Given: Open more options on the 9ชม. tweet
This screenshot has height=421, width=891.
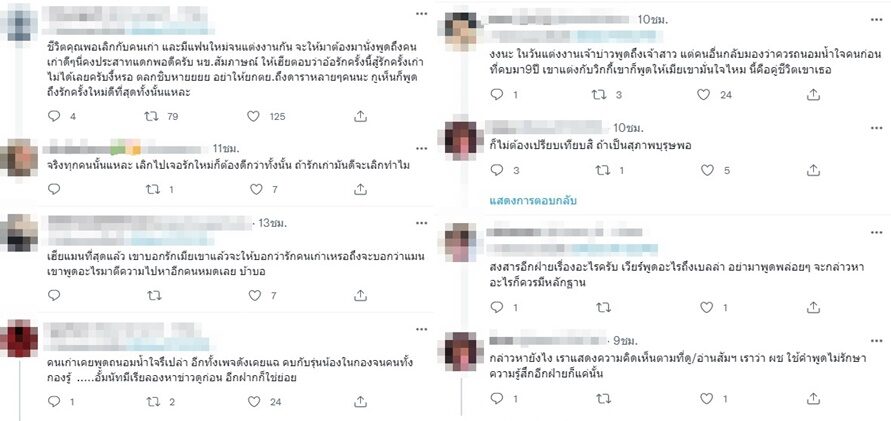Looking at the screenshot, I should tap(877, 340).
